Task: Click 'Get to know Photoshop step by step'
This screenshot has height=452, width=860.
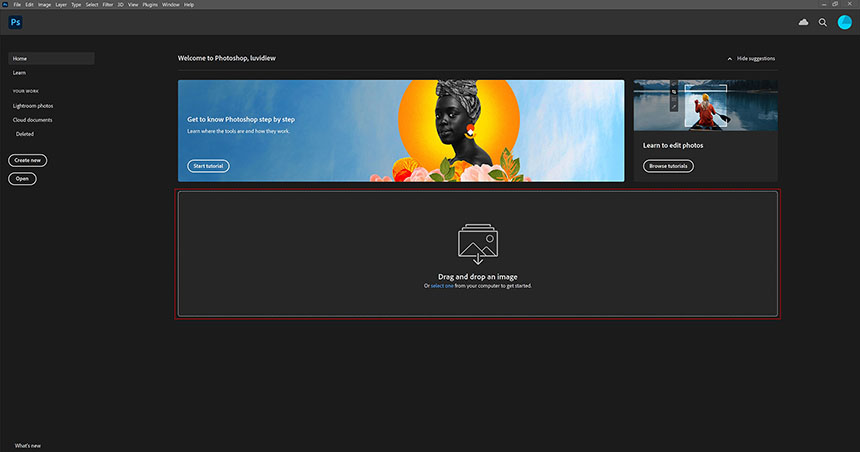Action: (241, 120)
